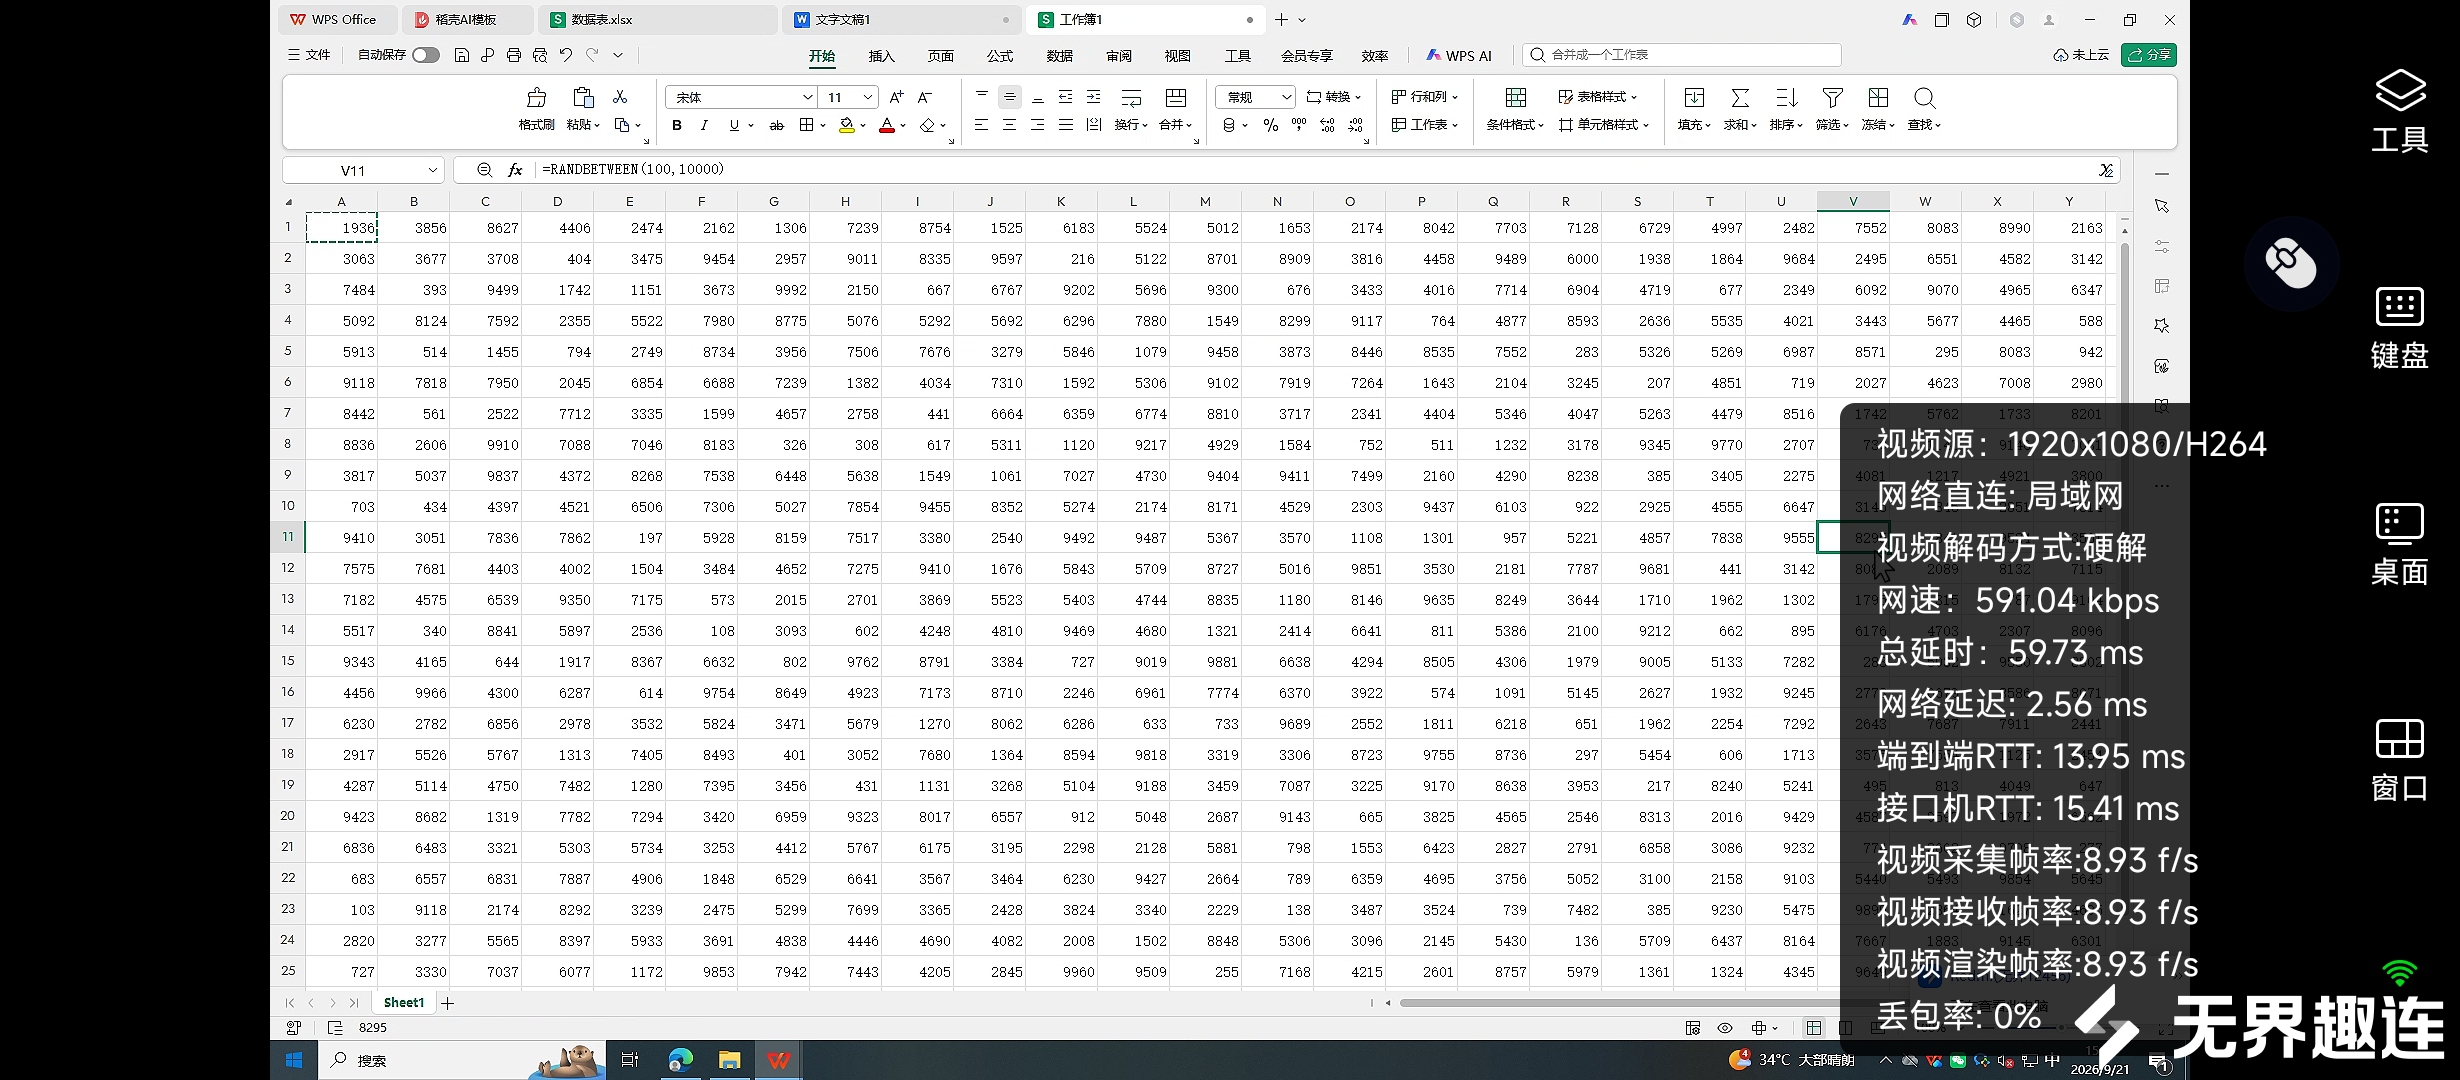
Task: Increase font size with A+ icon
Action: [896, 97]
